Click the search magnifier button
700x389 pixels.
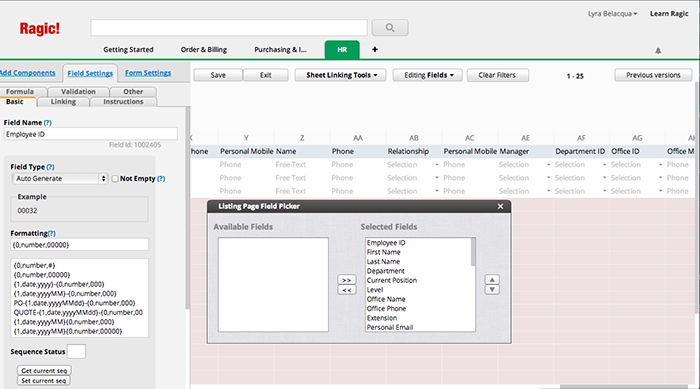pyautogui.click(x=390, y=28)
